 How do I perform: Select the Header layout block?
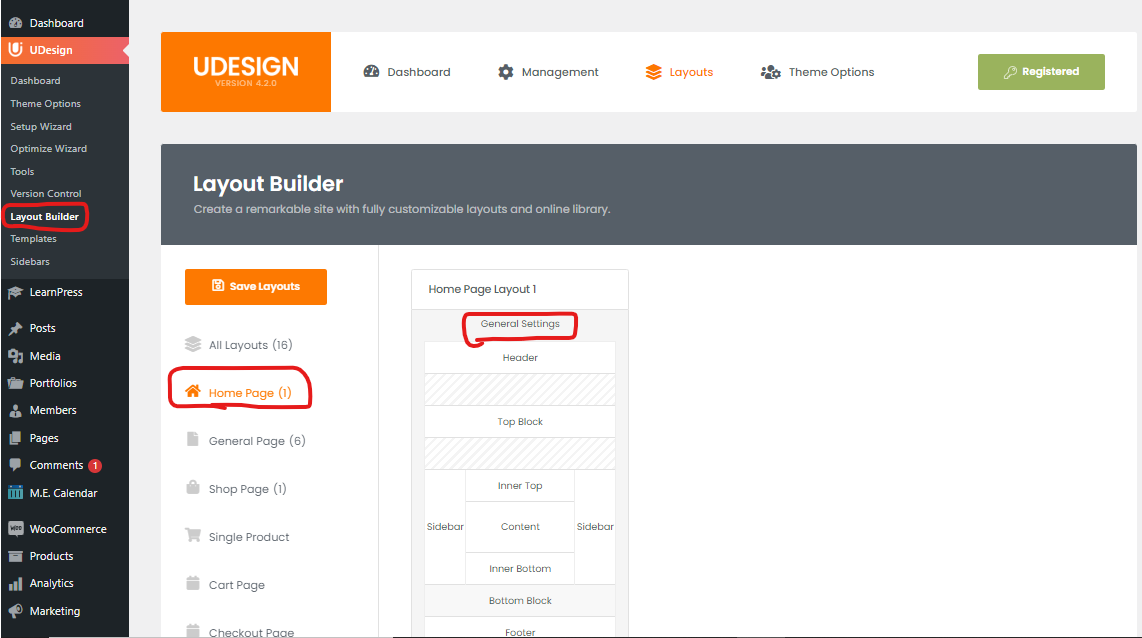tap(520, 358)
